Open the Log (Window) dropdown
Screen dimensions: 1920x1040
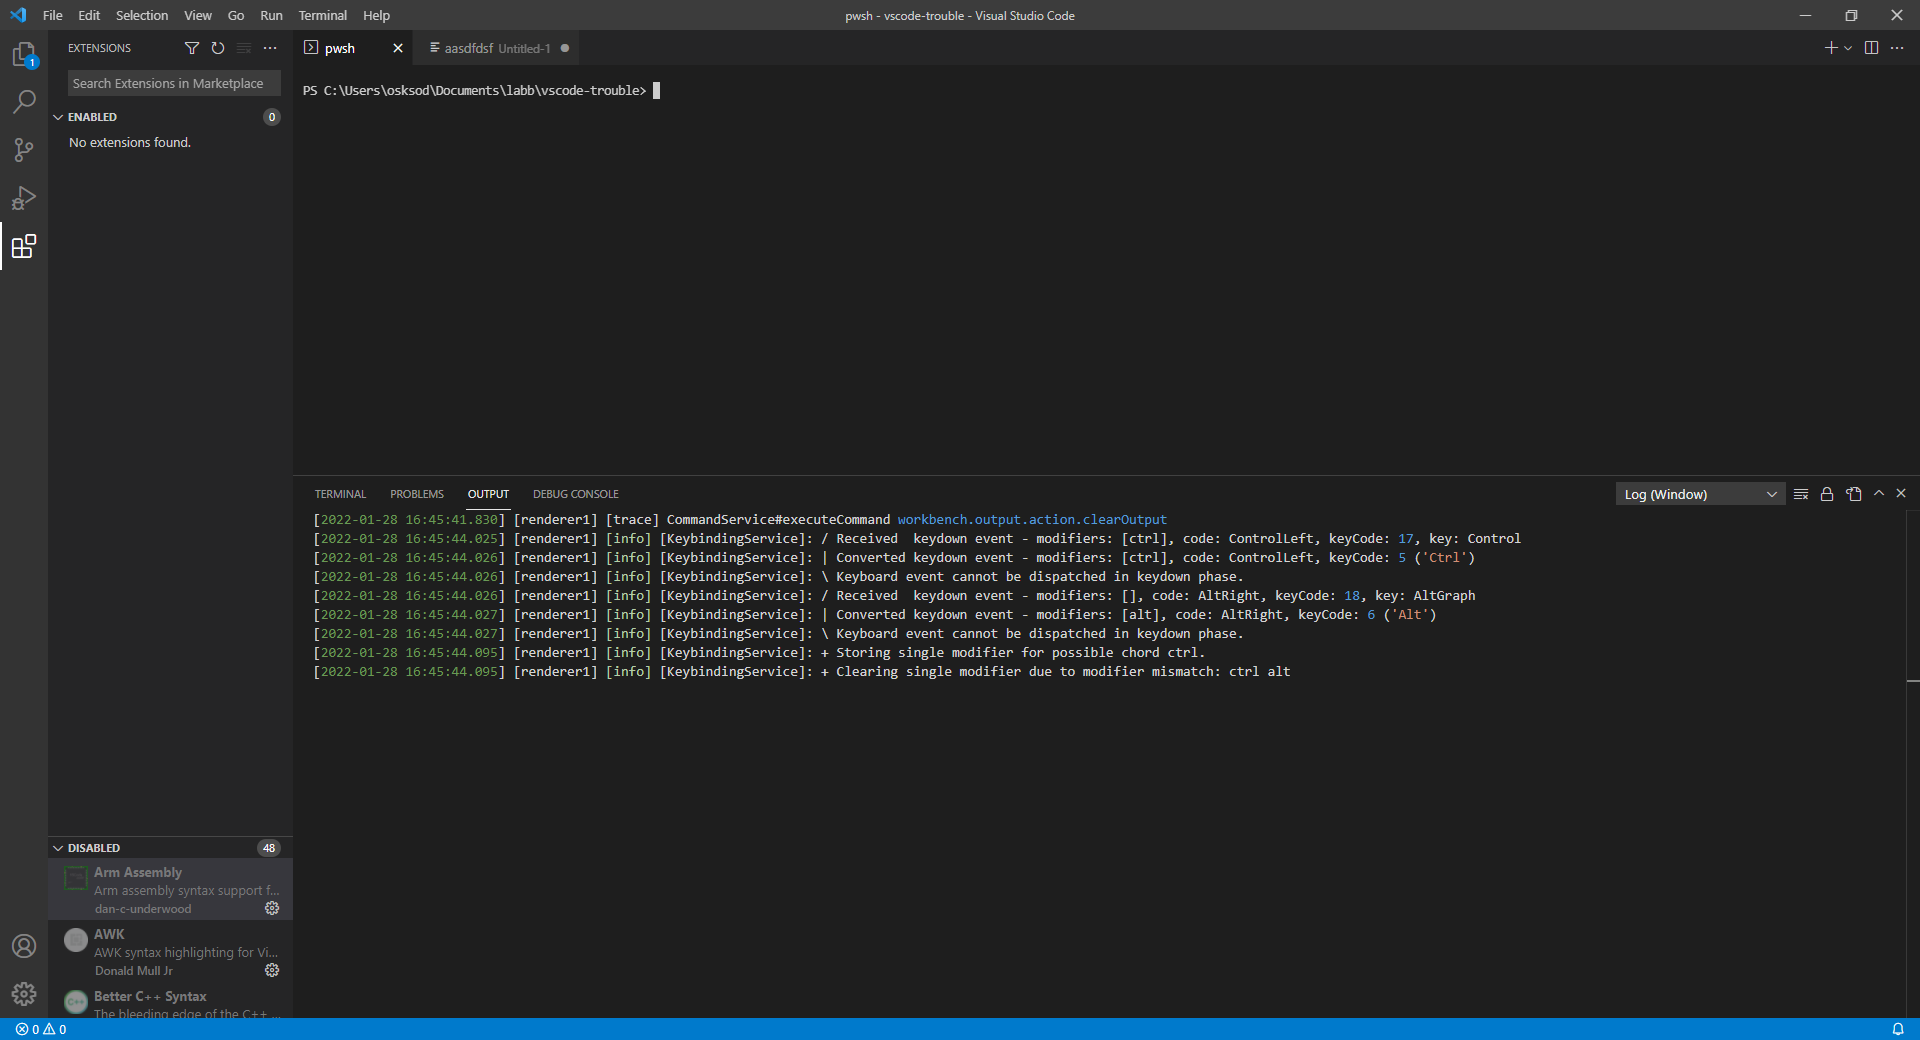(1698, 494)
